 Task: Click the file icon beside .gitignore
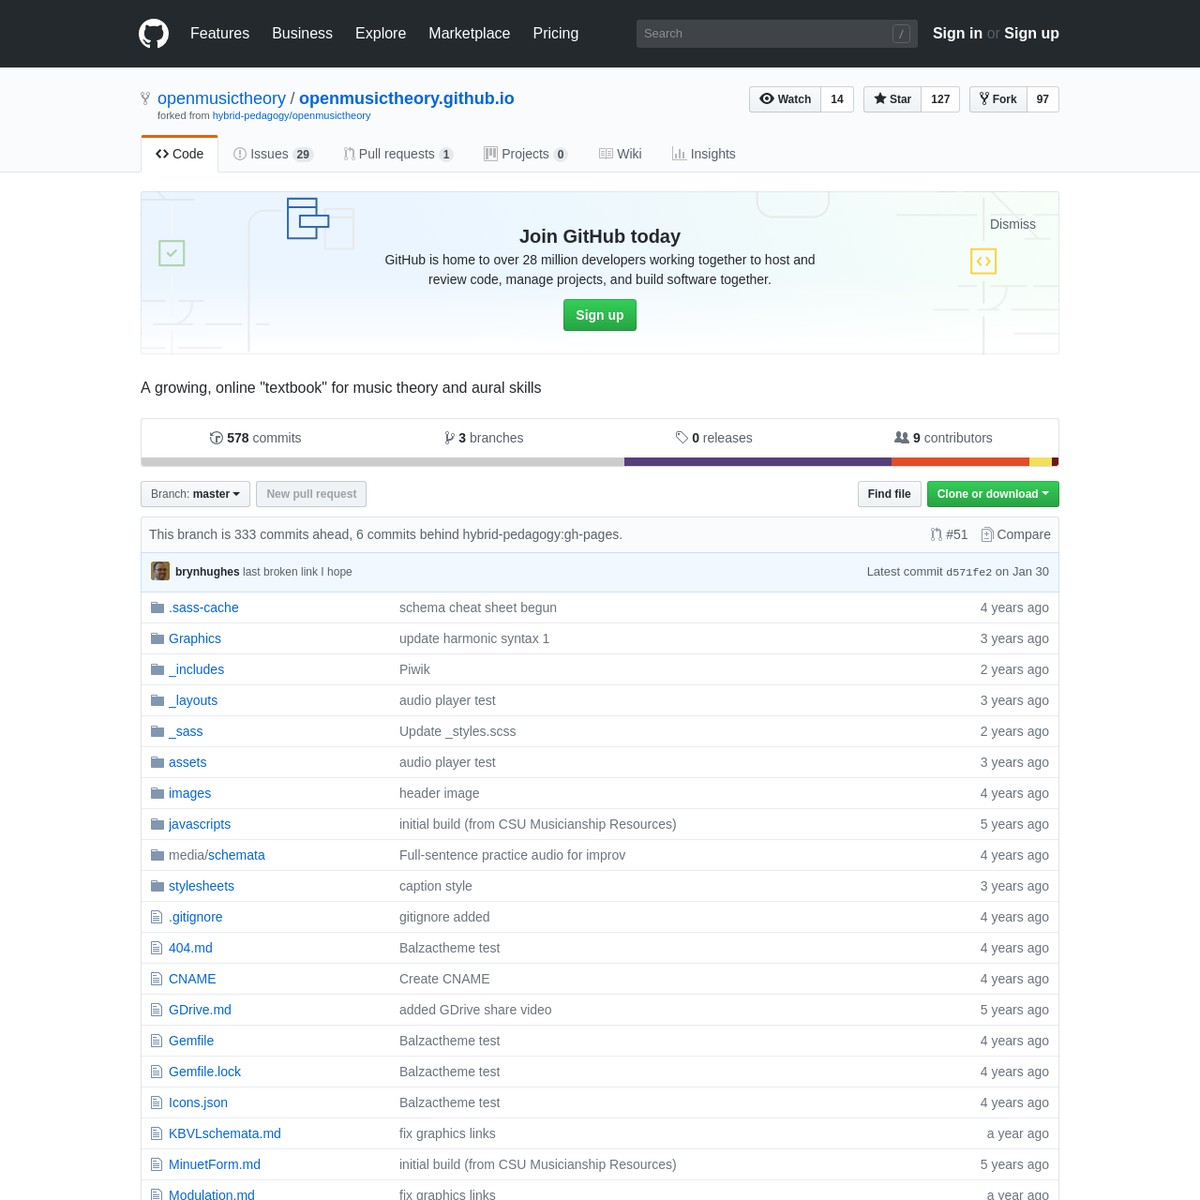point(156,917)
